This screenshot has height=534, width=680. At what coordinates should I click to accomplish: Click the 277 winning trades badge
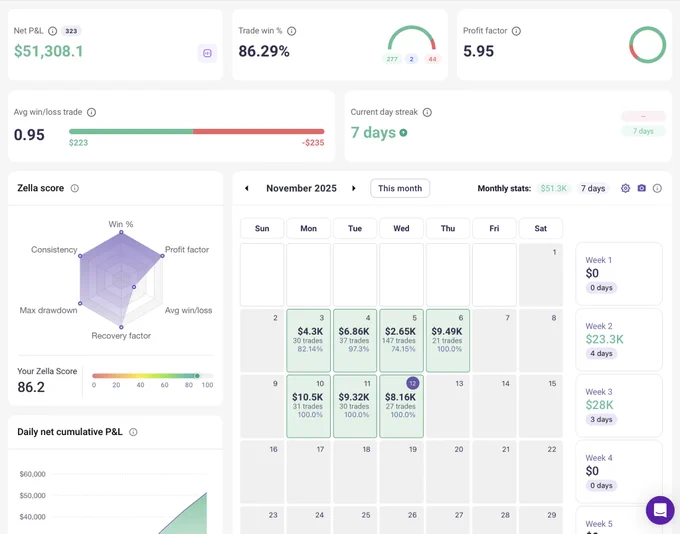[x=392, y=59]
